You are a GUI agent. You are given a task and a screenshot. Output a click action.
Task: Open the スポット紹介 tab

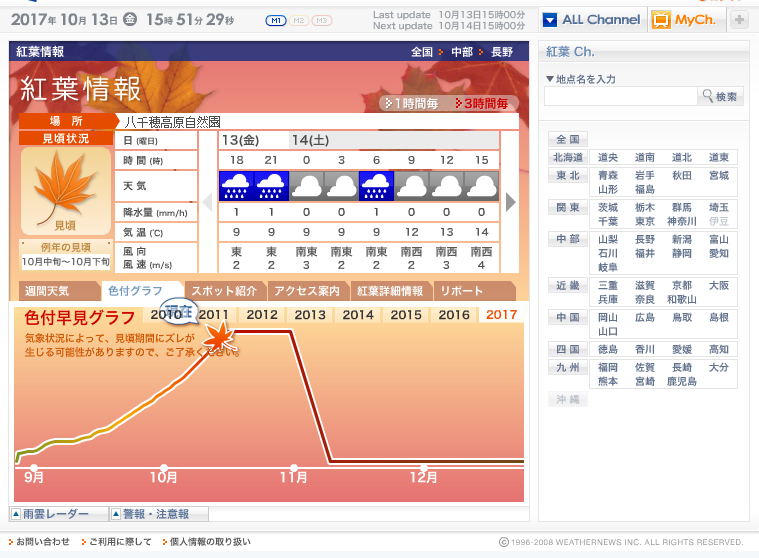tap(224, 291)
